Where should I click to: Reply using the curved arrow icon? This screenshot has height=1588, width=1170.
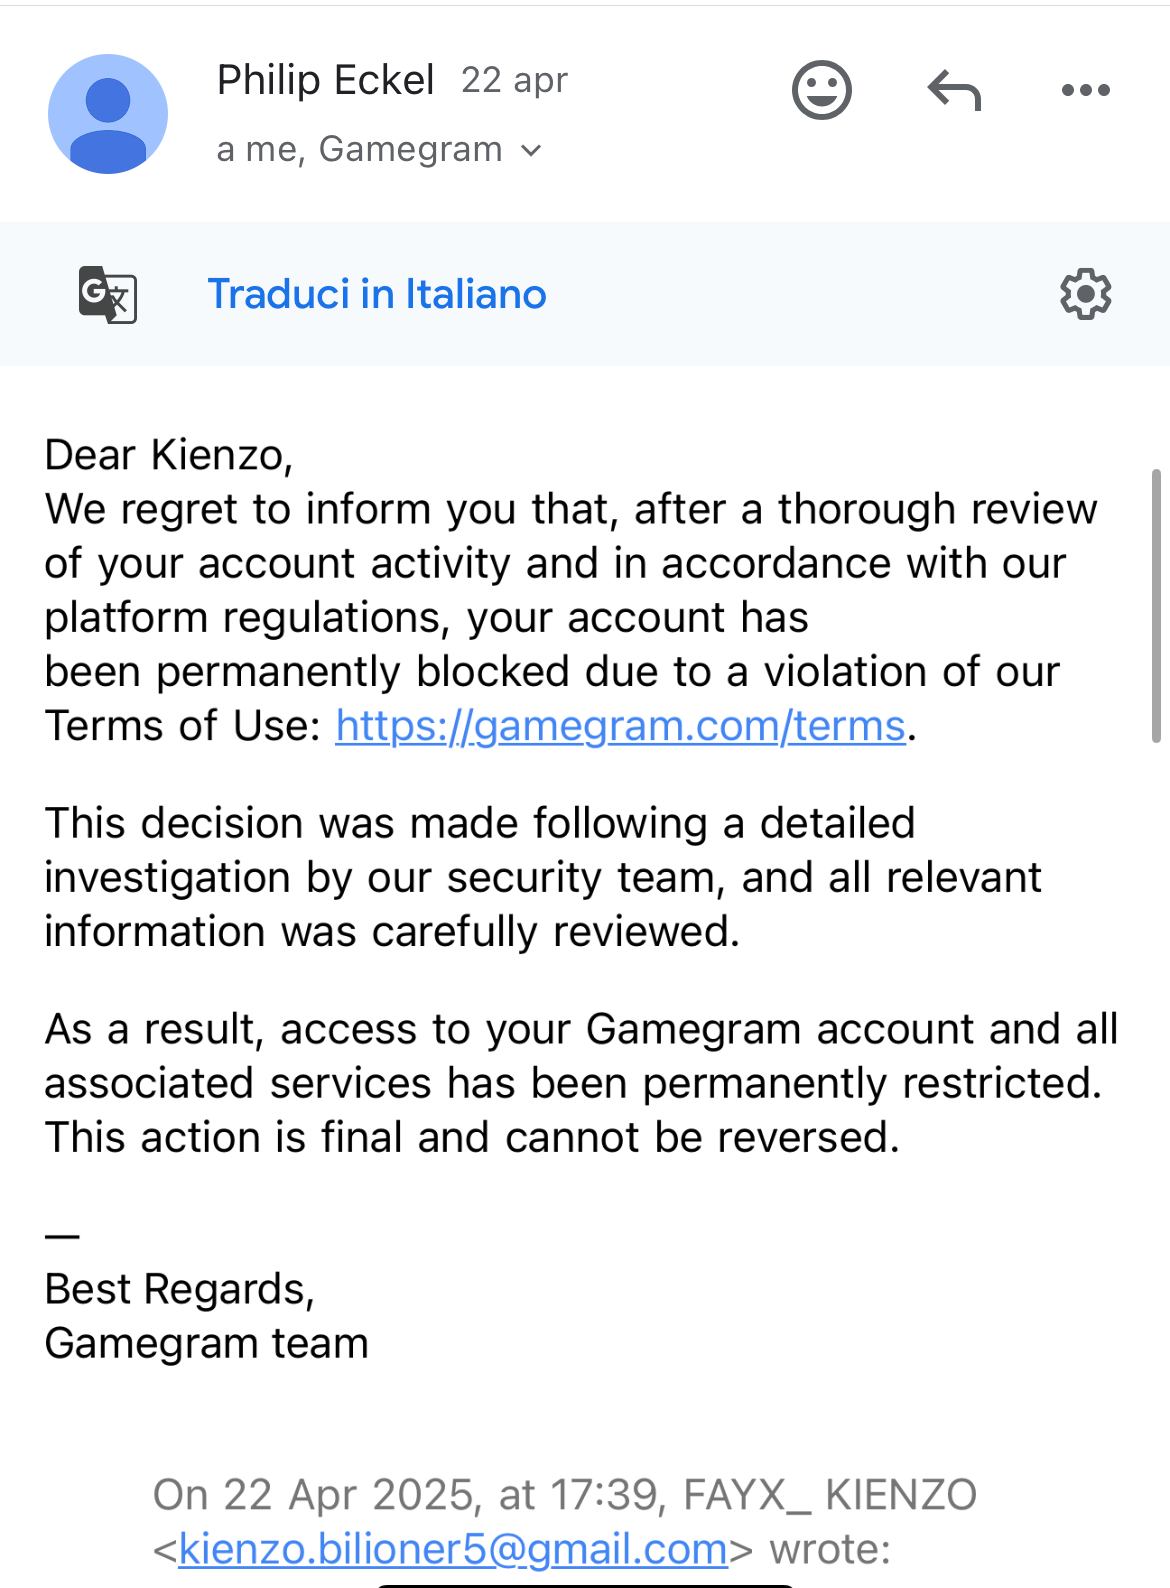pos(954,91)
